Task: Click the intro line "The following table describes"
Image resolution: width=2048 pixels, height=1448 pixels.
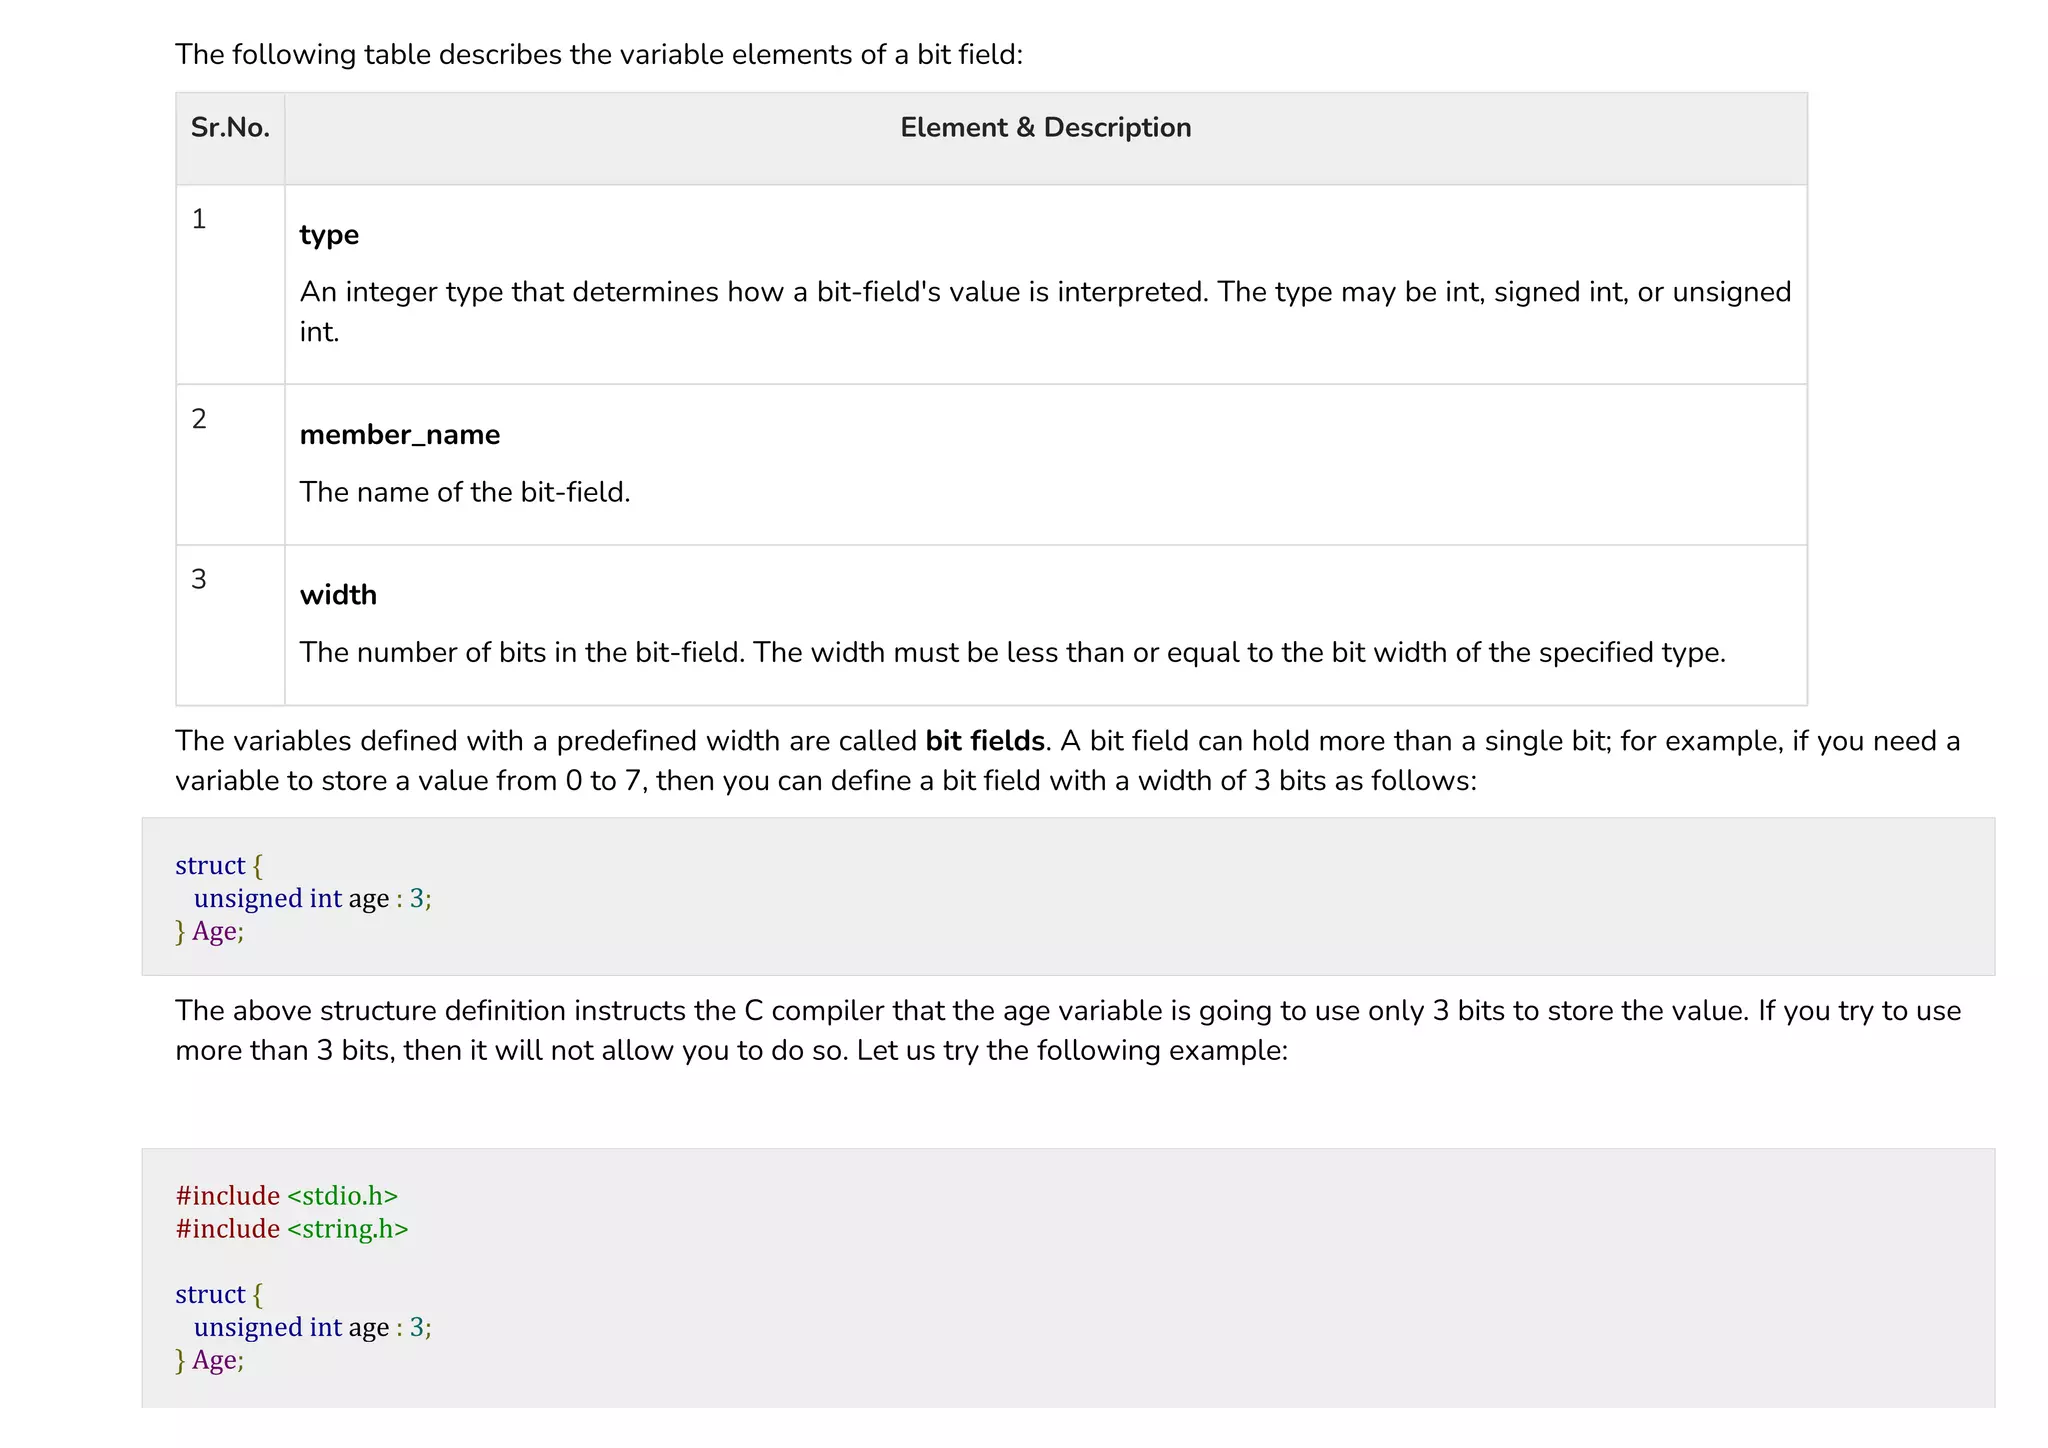Action: tap(599, 54)
